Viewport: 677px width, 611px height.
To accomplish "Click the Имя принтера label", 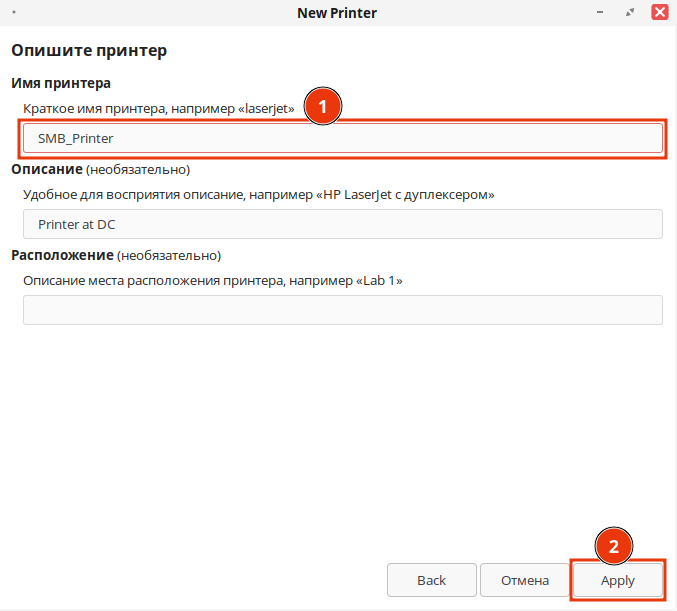I will point(60,83).
